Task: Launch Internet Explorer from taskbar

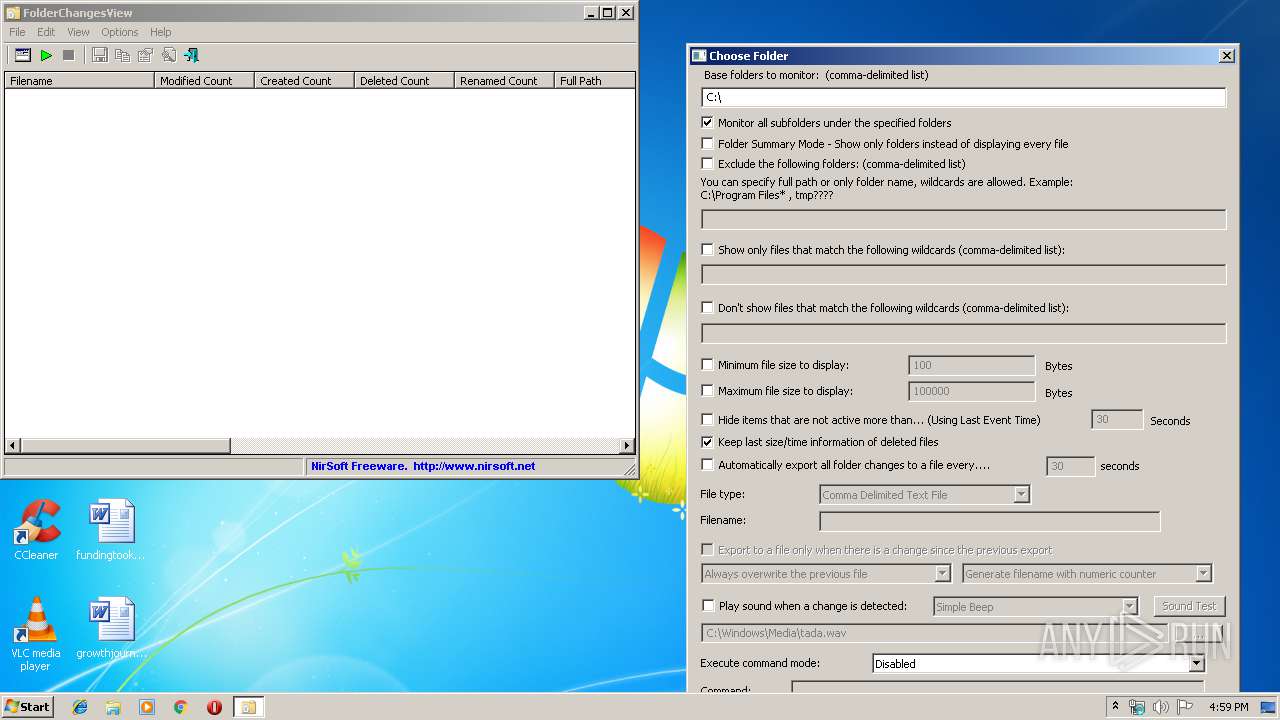Action: click(80, 707)
